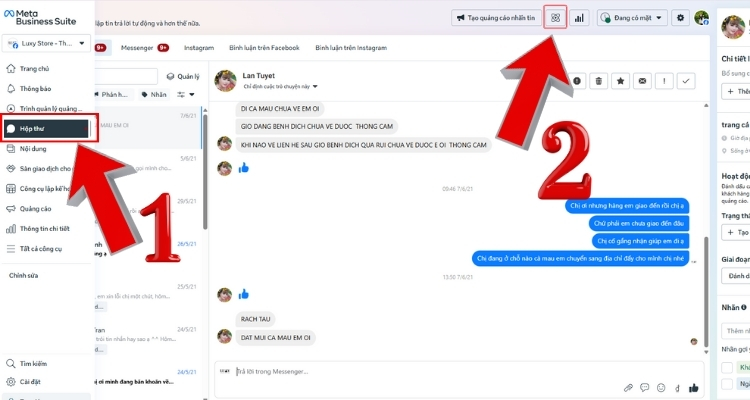Open the Đang có mặt availability dropdown
Viewport: 750px width, 400px height.
coord(631,18)
